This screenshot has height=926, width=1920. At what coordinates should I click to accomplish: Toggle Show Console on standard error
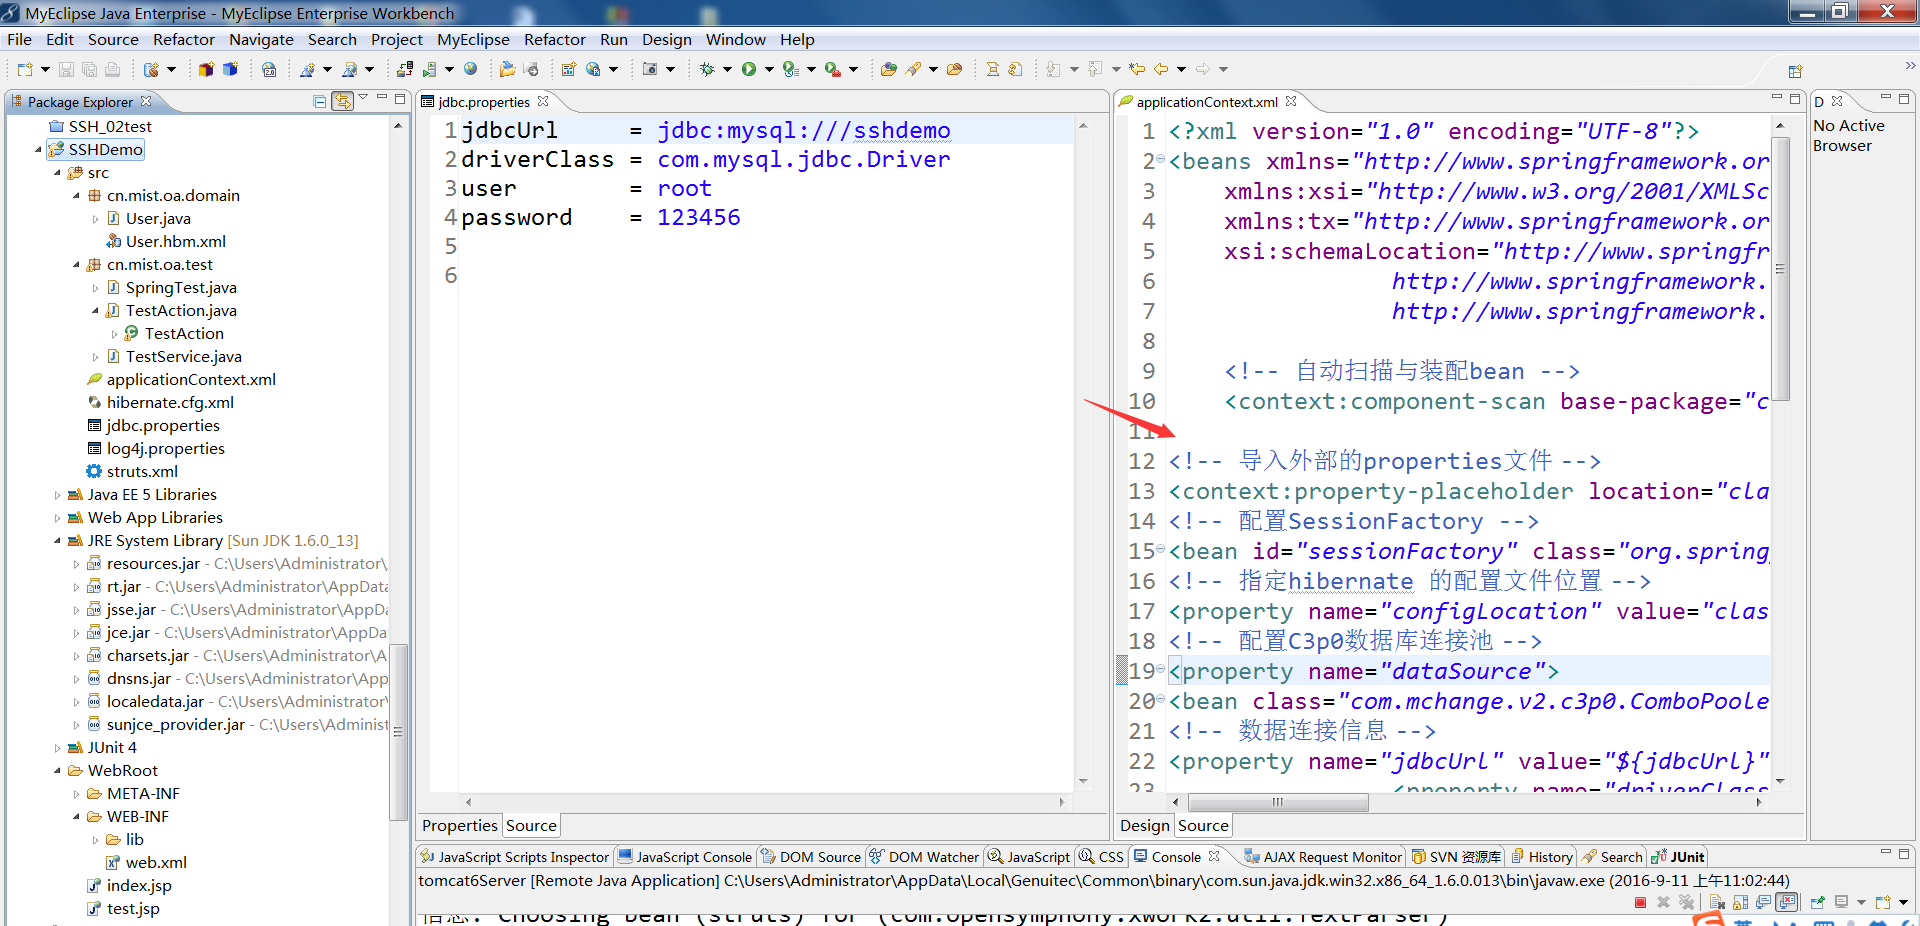coord(1787,902)
